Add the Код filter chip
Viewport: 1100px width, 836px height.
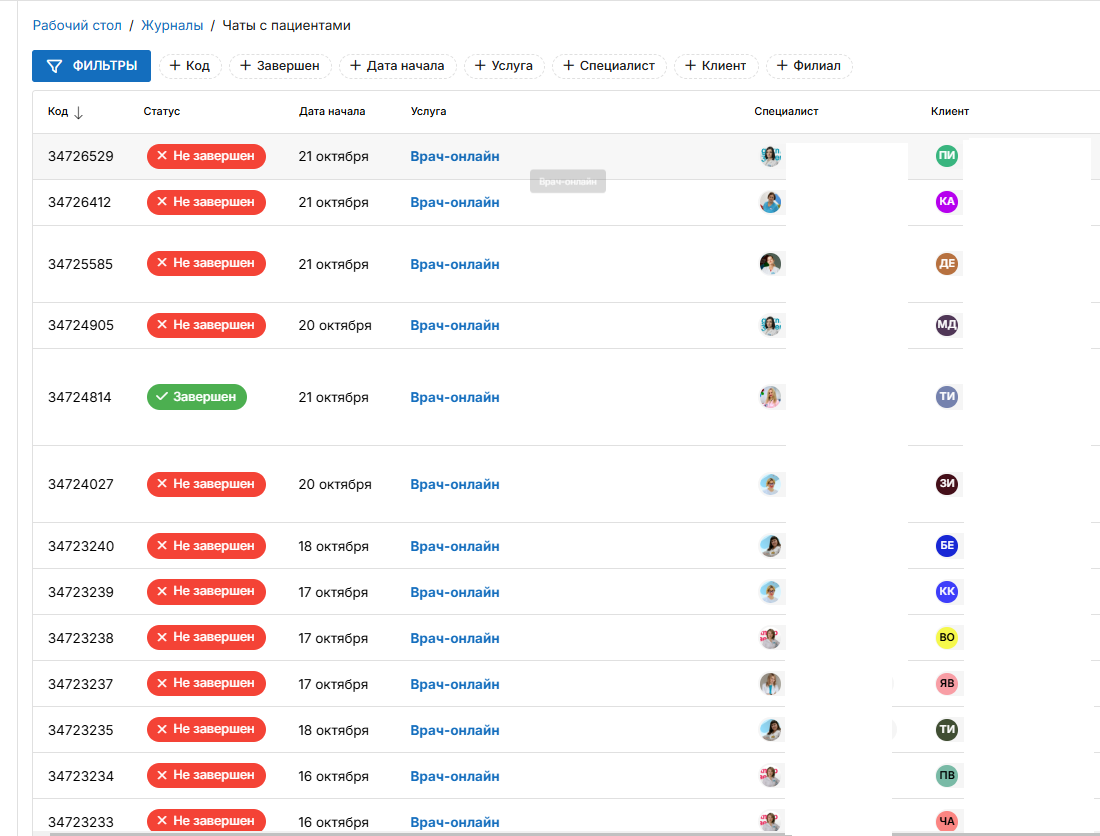click(x=189, y=66)
